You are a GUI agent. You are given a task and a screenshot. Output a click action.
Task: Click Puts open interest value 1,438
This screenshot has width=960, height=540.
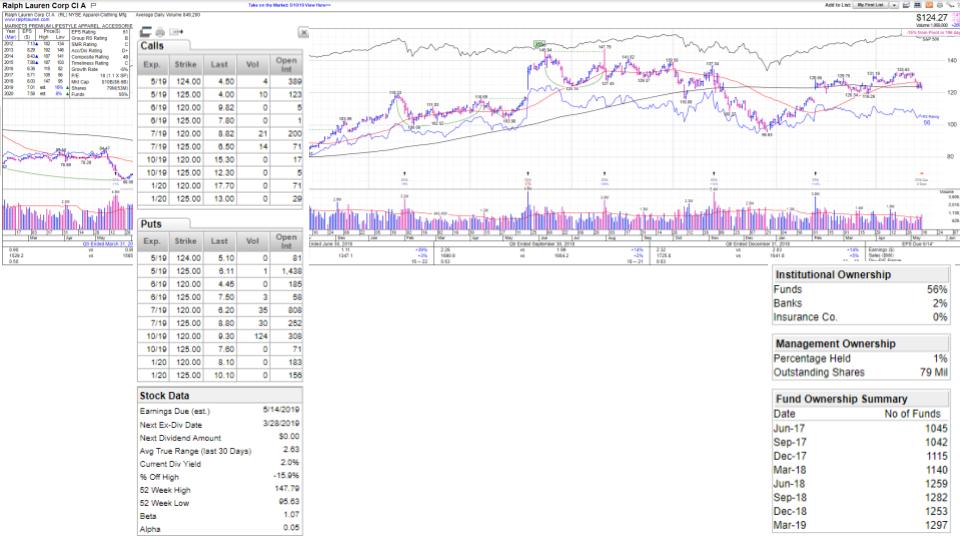point(291,271)
